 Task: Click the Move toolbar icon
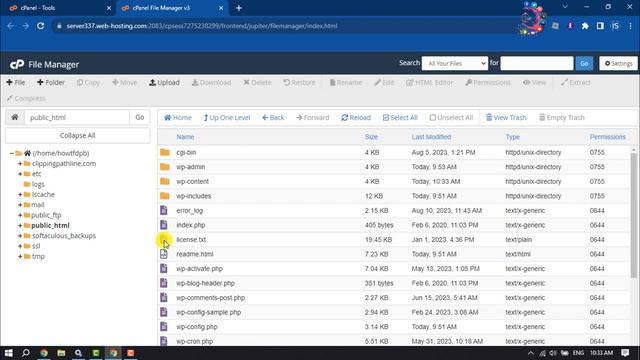coord(124,82)
